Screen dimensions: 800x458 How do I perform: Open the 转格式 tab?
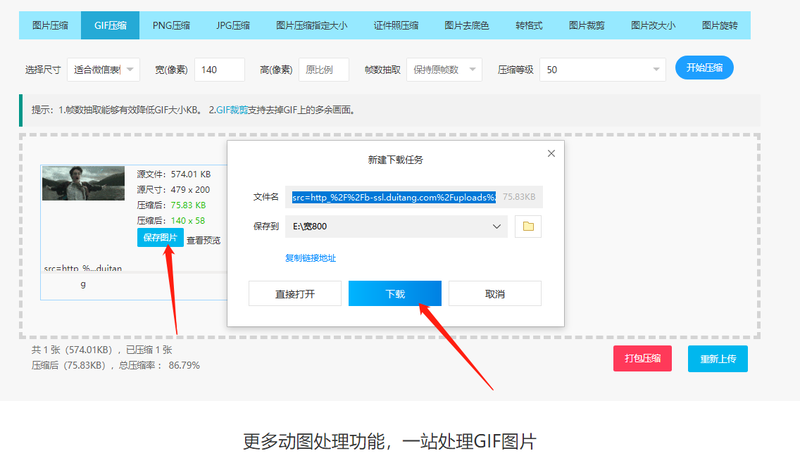pos(529,26)
